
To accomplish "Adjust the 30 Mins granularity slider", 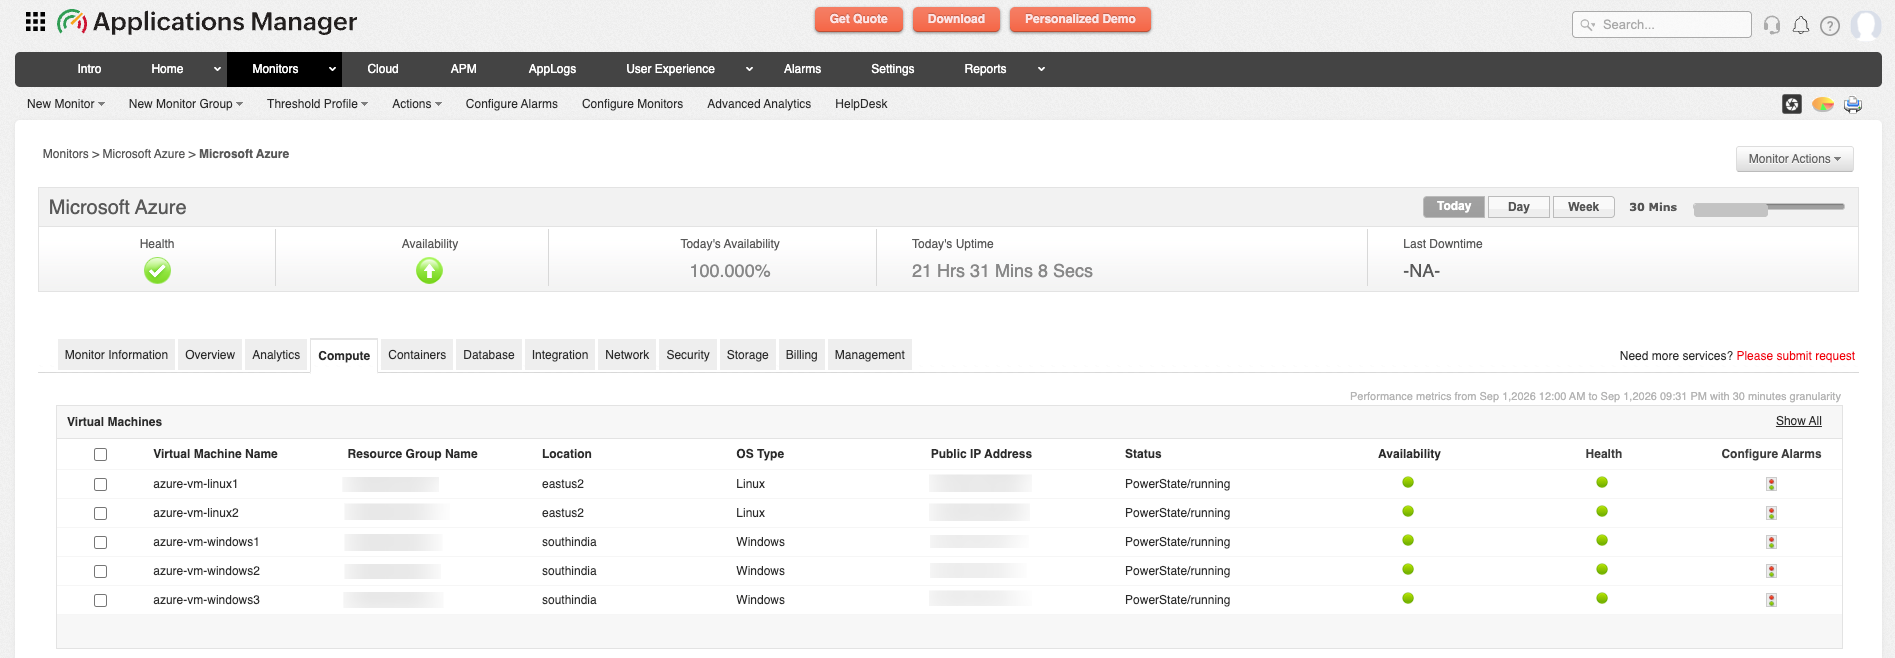I will point(1768,208).
